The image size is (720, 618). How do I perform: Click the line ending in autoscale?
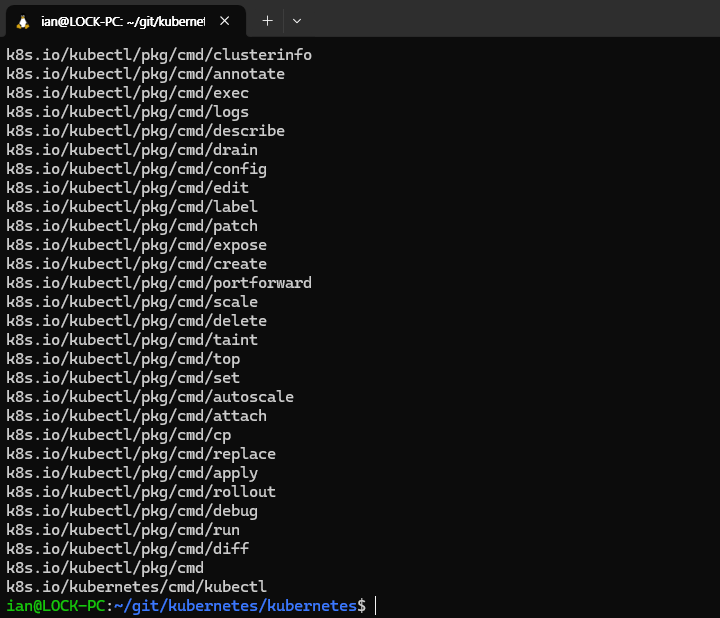[x=150, y=397]
